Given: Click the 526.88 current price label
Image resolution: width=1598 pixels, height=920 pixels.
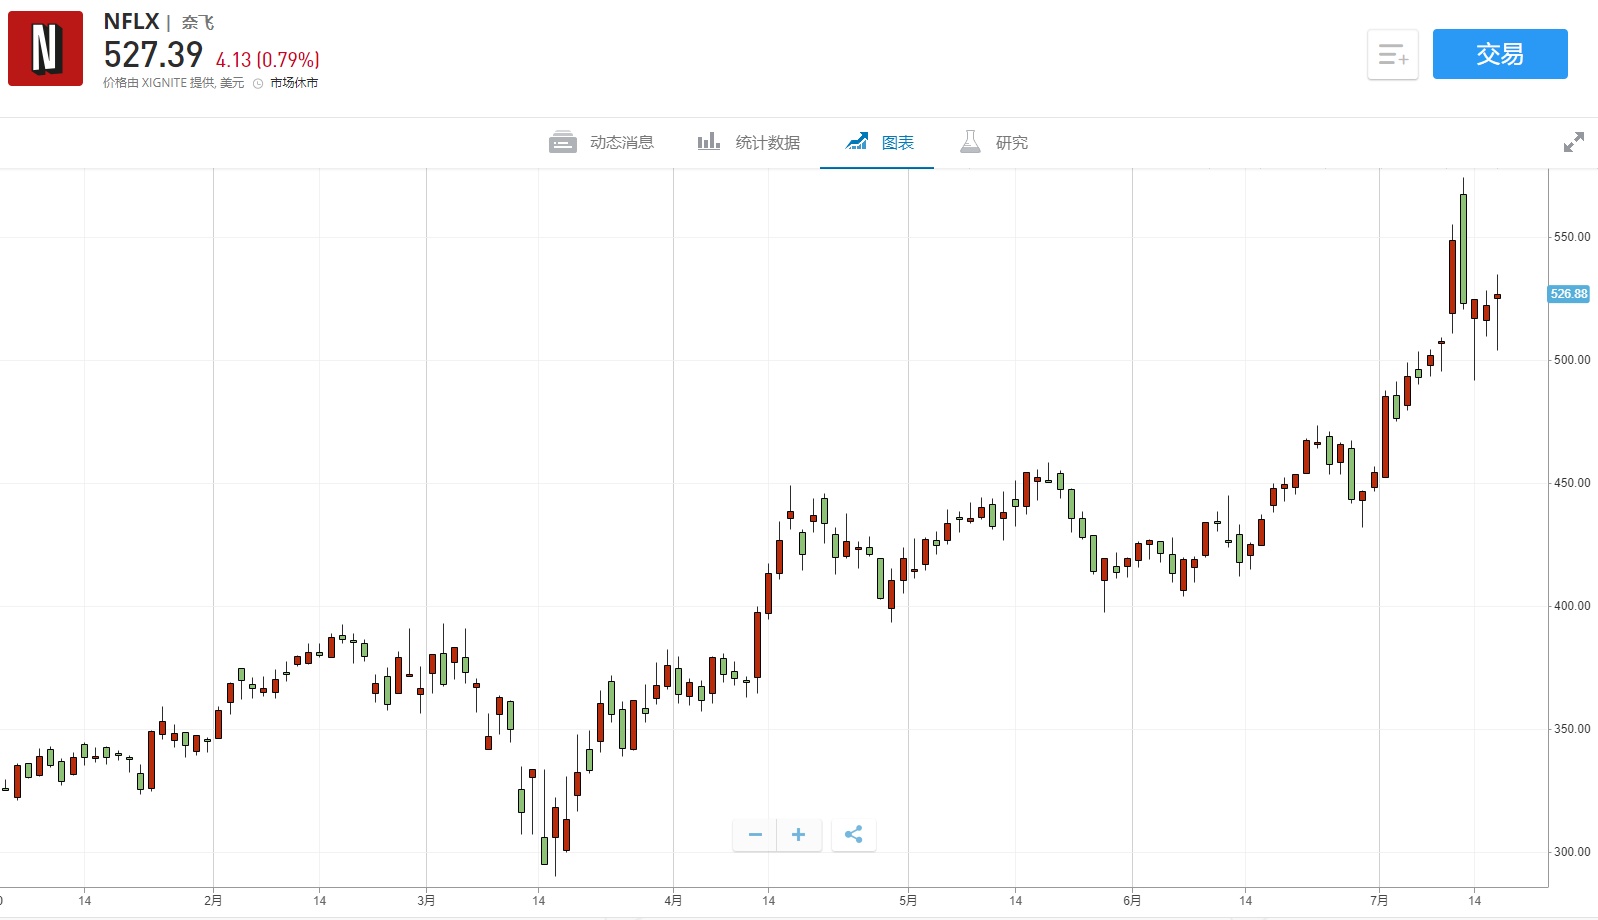Looking at the screenshot, I should [1568, 294].
